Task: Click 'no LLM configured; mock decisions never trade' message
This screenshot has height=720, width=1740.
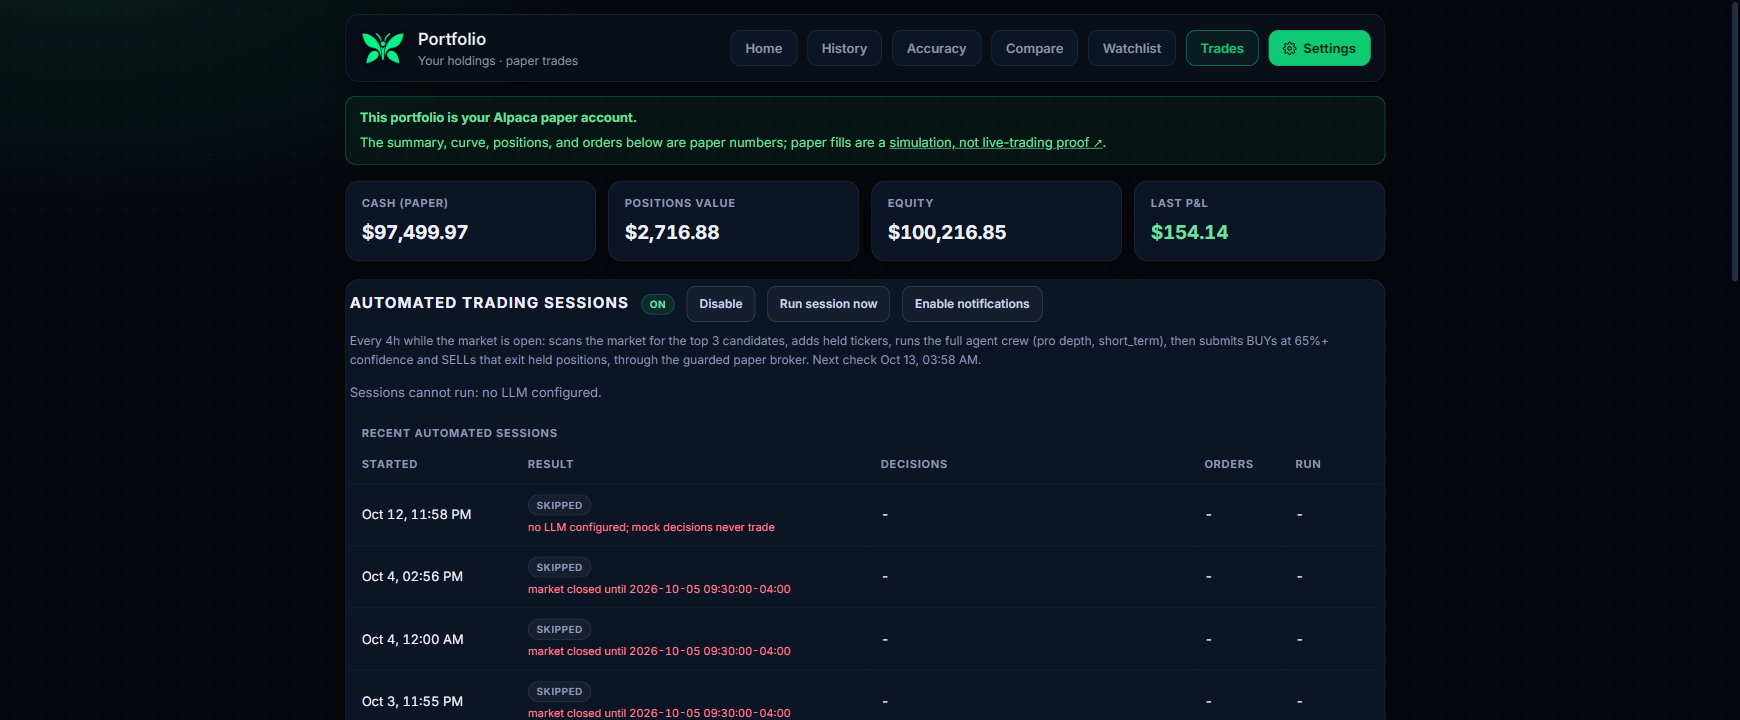Action: [x=651, y=527]
